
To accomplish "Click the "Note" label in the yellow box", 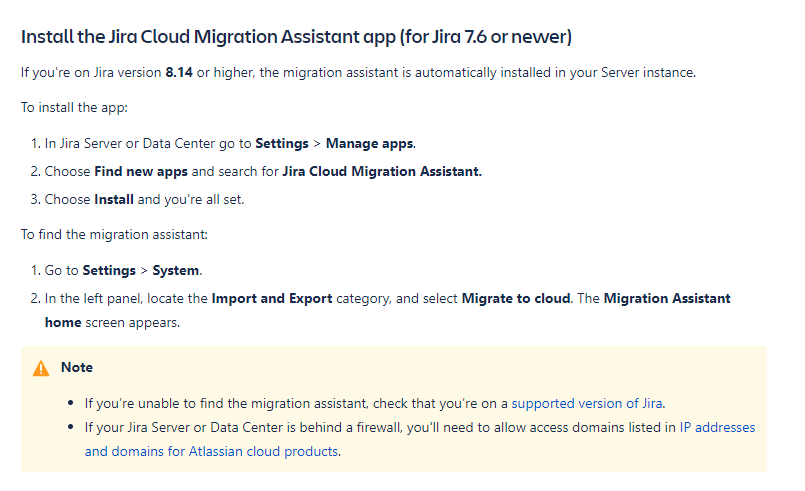I will point(77,368).
